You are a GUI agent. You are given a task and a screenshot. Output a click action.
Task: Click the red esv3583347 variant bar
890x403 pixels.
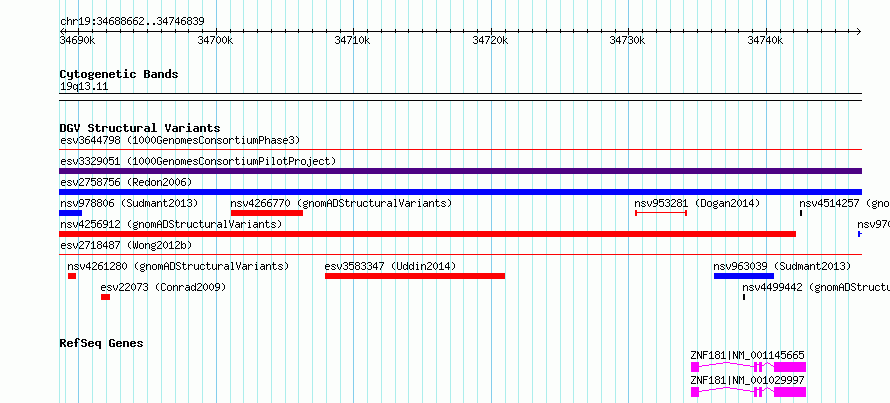[415, 276]
